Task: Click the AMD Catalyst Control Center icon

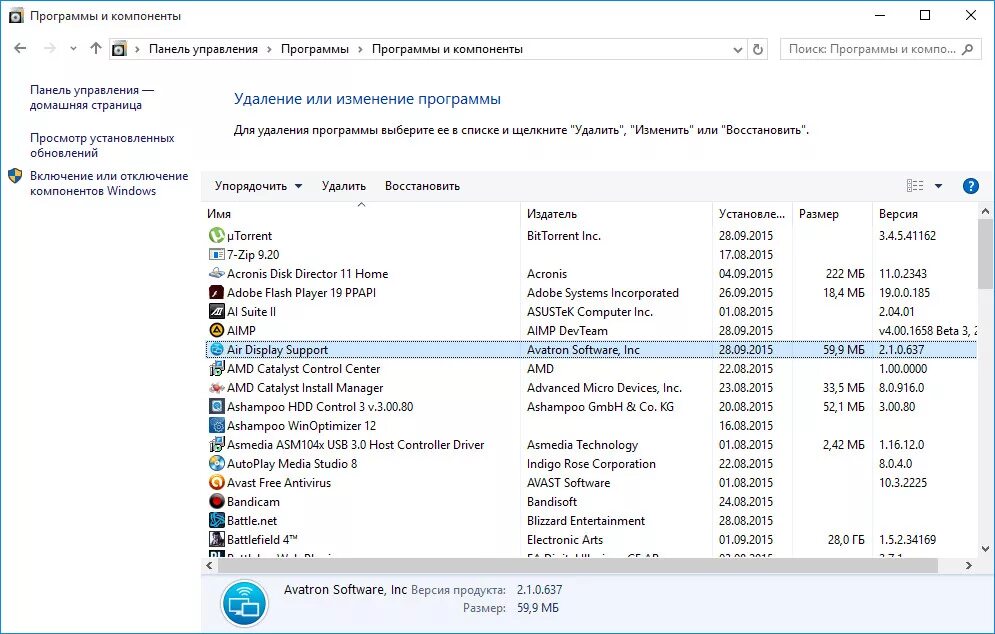Action: [x=216, y=369]
